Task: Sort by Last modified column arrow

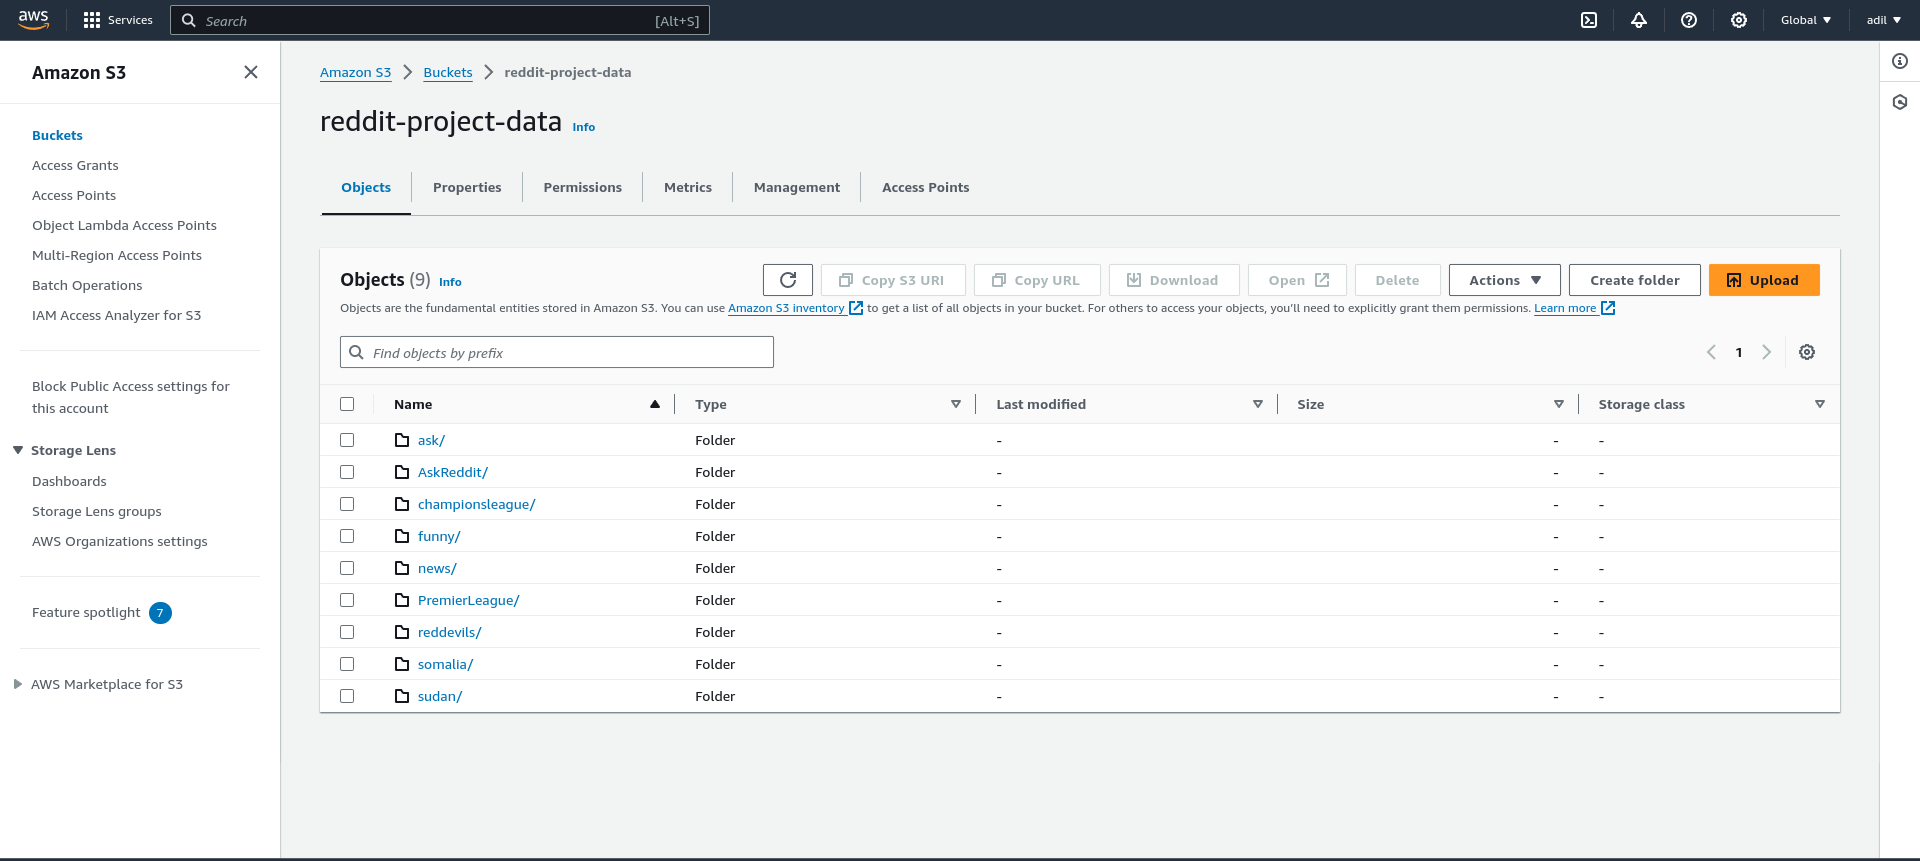Action: 1258,404
